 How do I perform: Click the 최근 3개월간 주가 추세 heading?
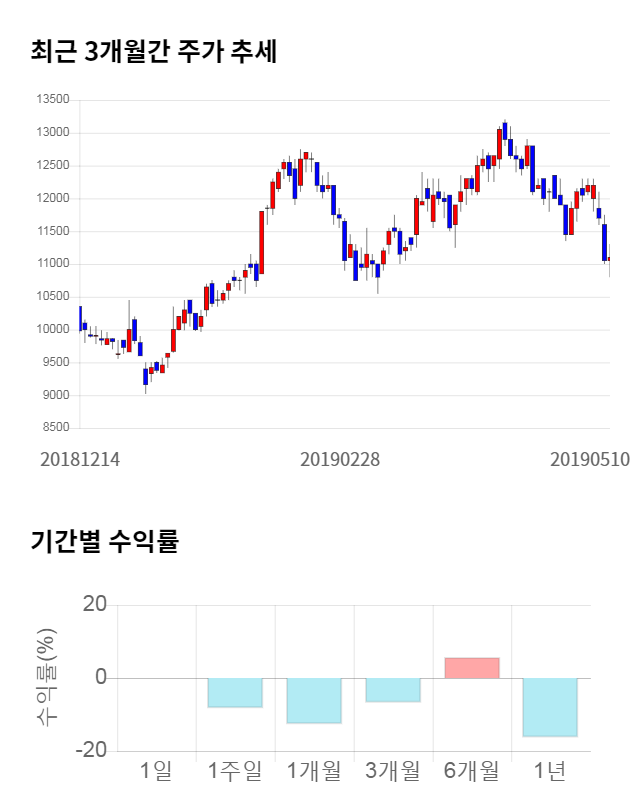(153, 51)
